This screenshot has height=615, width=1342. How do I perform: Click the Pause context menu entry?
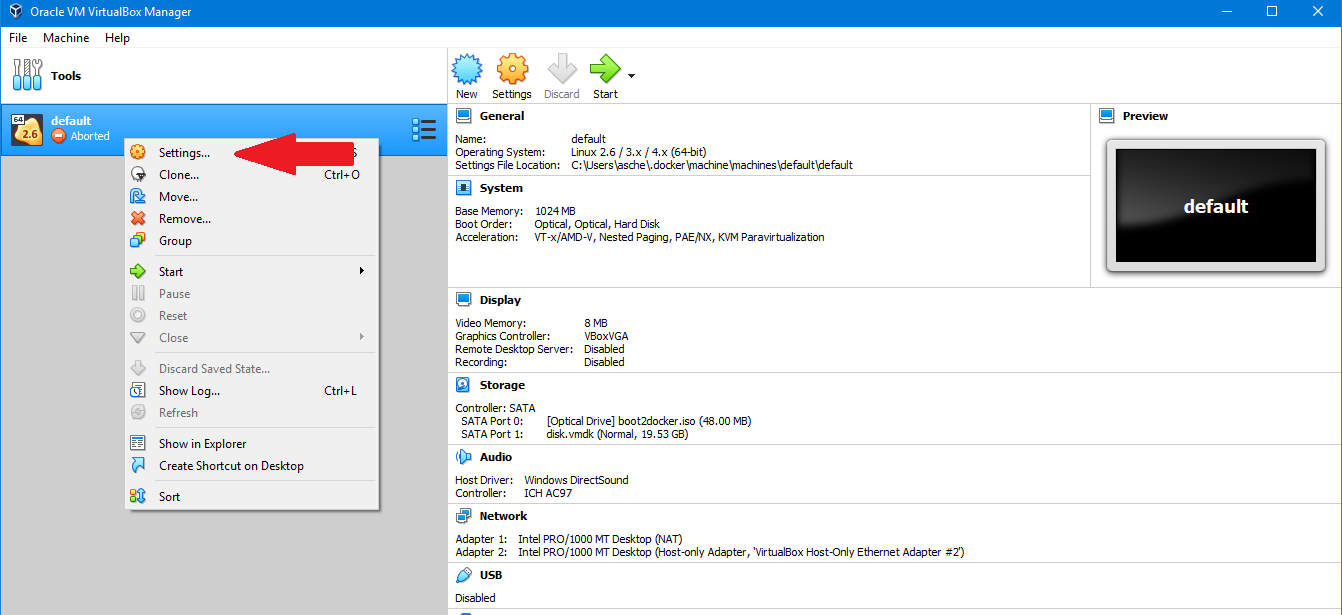click(252, 294)
